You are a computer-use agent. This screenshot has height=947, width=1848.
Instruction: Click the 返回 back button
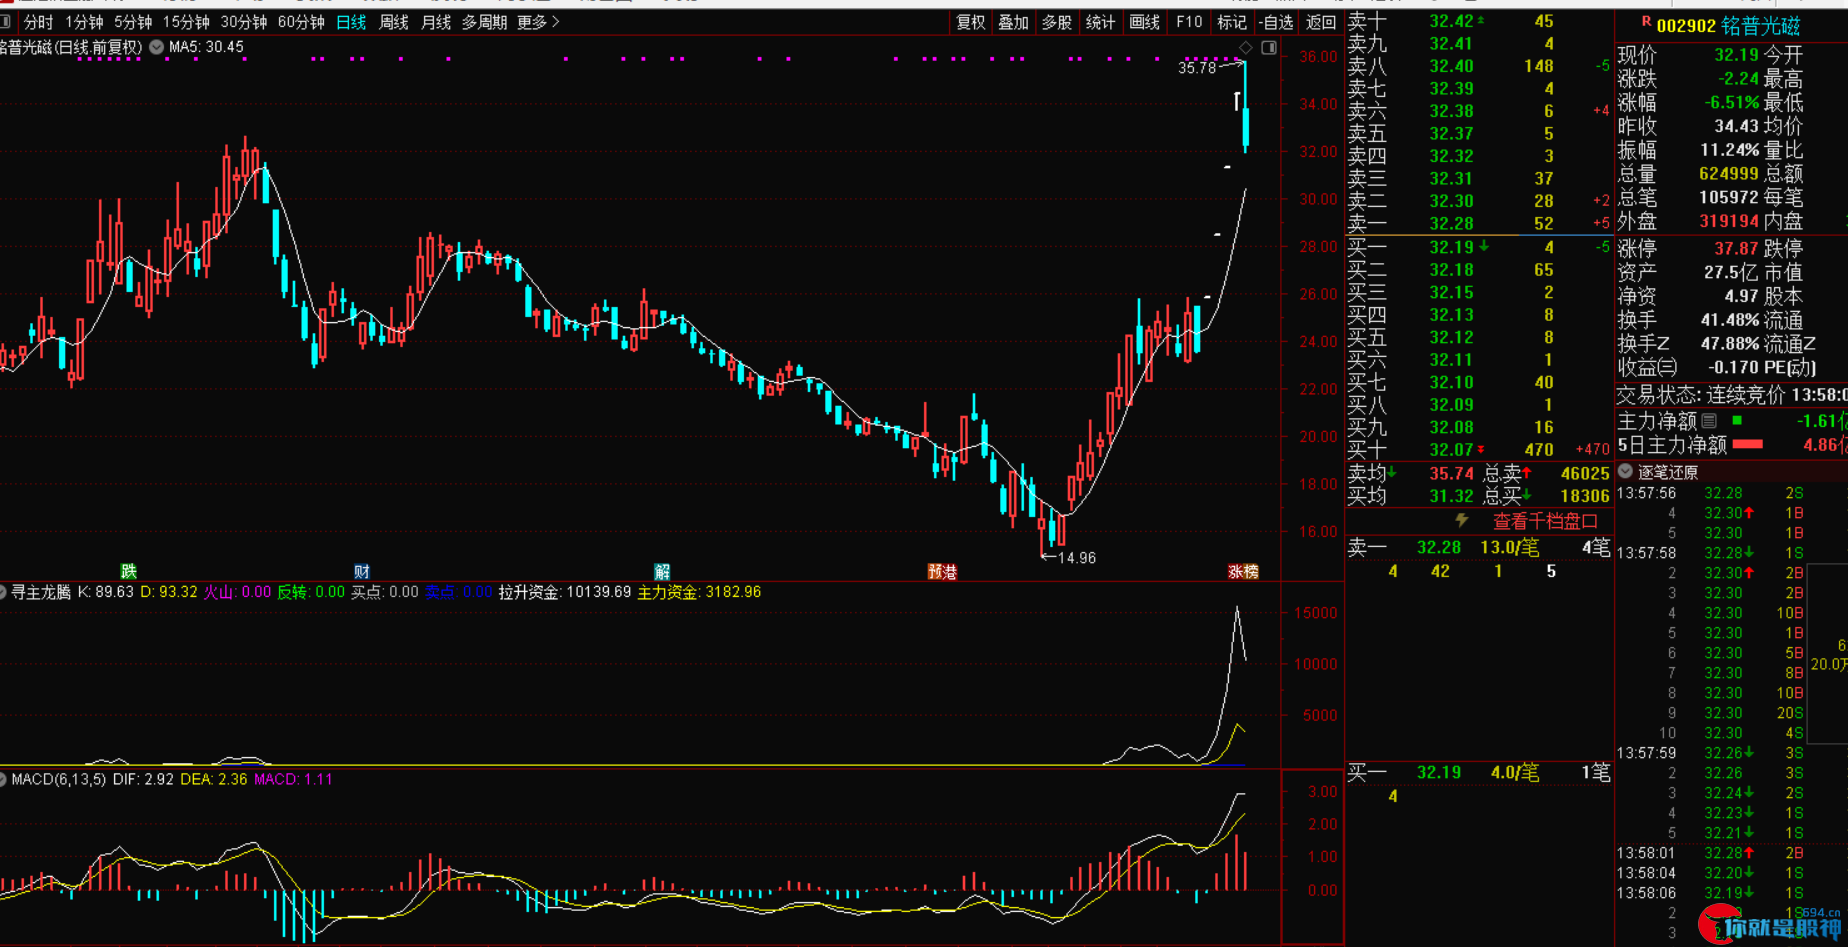point(1321,22)
